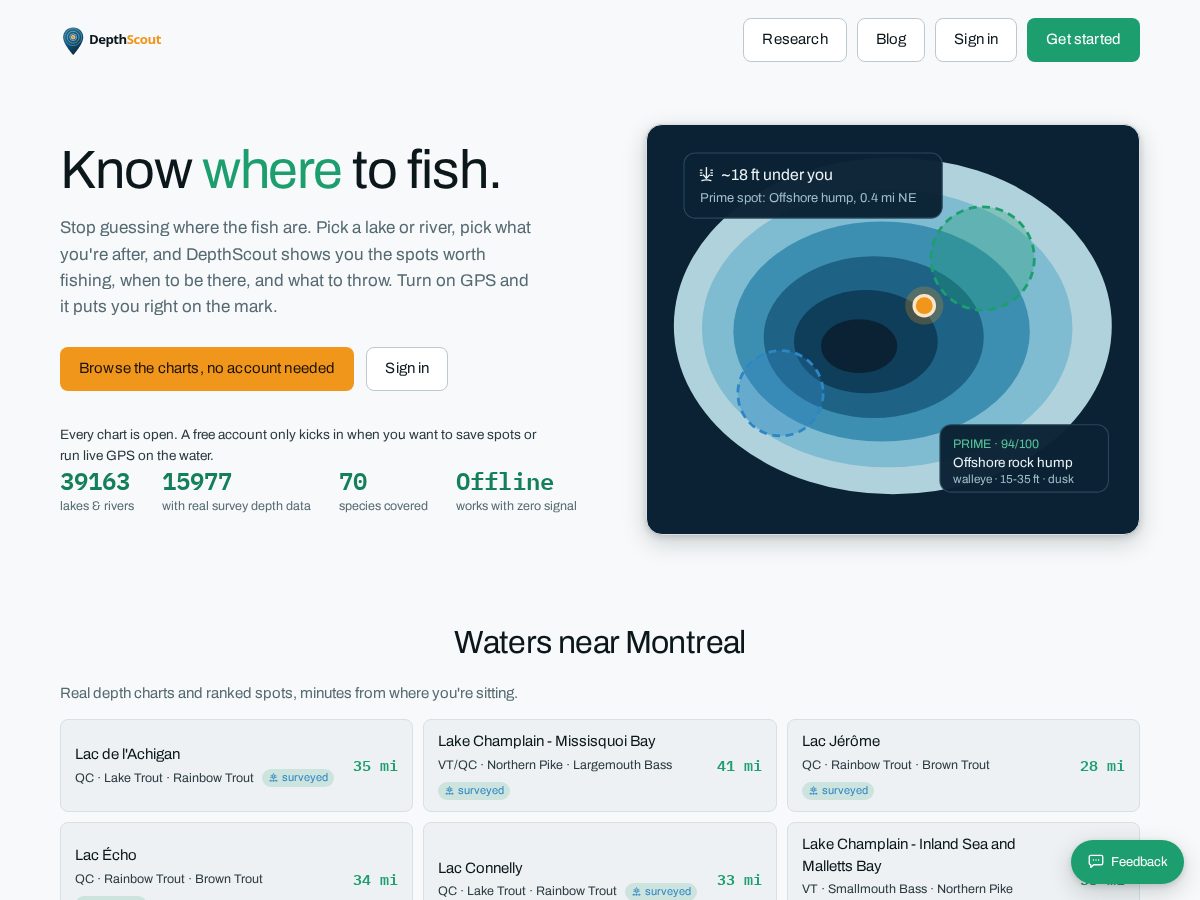Open Lake Champlain - Inland Sea and Malletts Bay
This screenshot has width=1200, height=900.
(963, 861)
